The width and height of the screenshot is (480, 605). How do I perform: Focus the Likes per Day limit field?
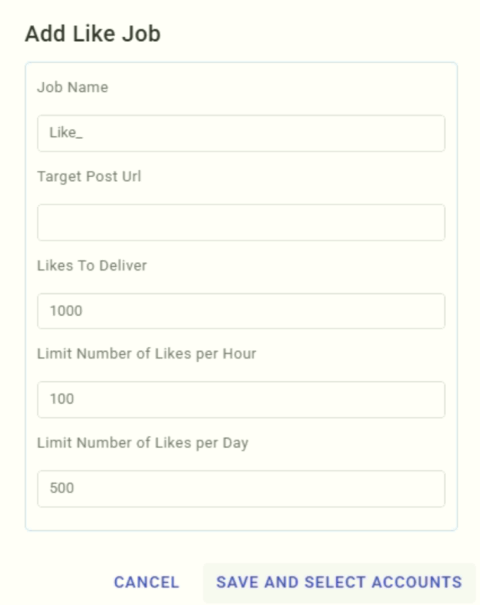point(241,488)
